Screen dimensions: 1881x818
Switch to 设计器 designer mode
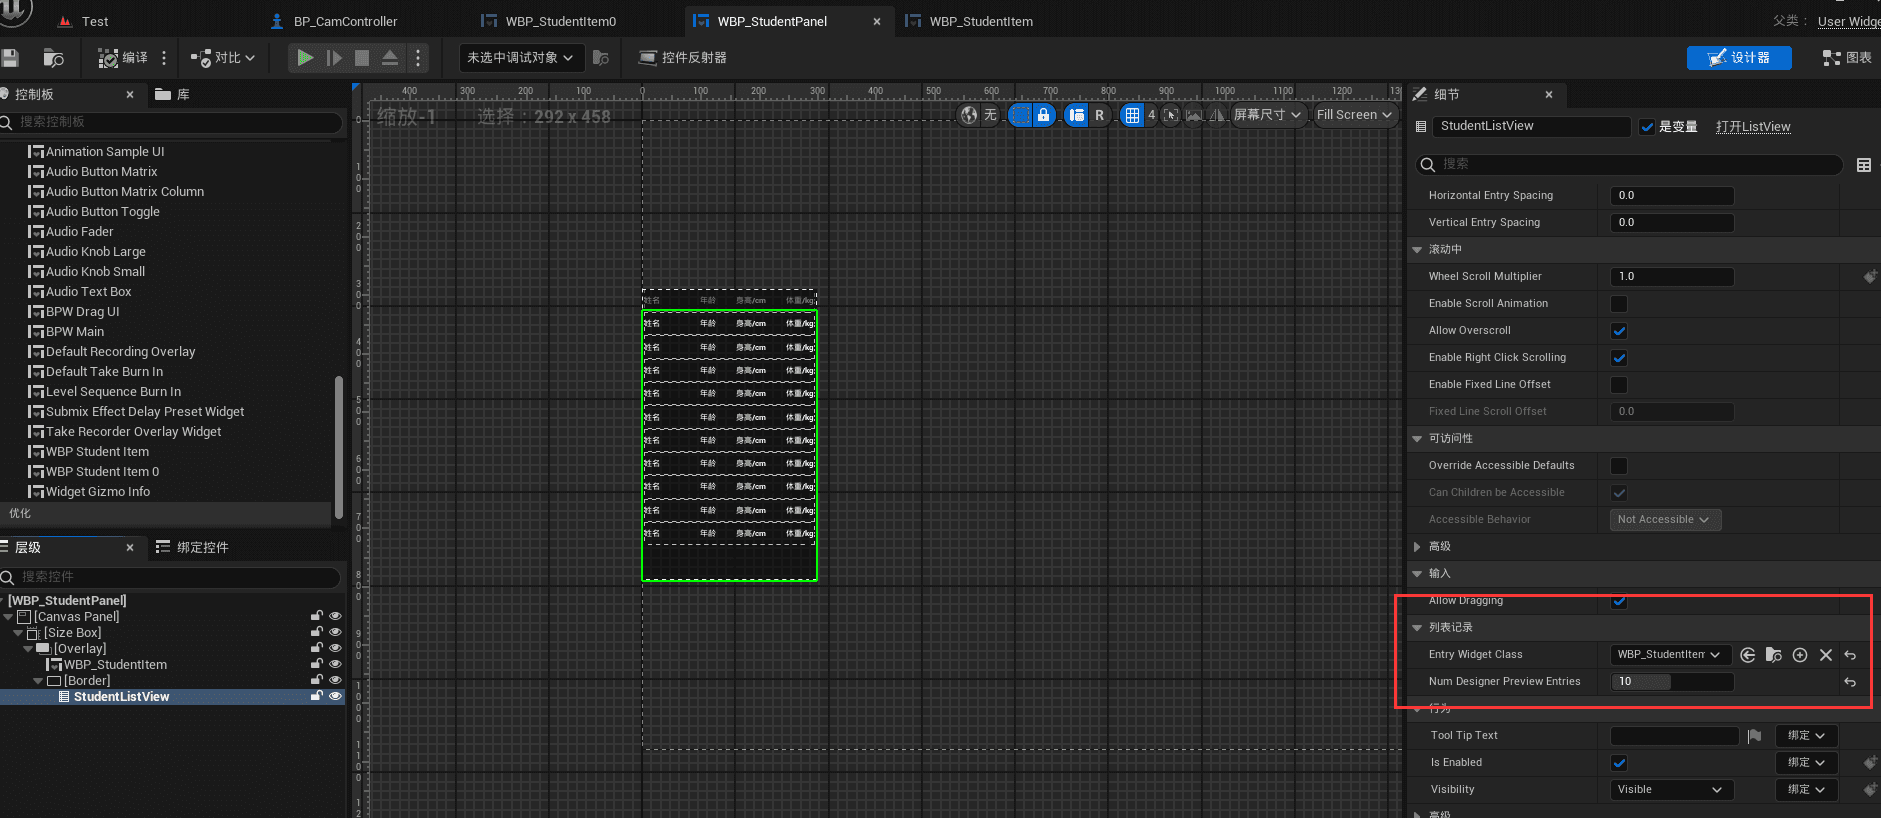(1739, 58)
